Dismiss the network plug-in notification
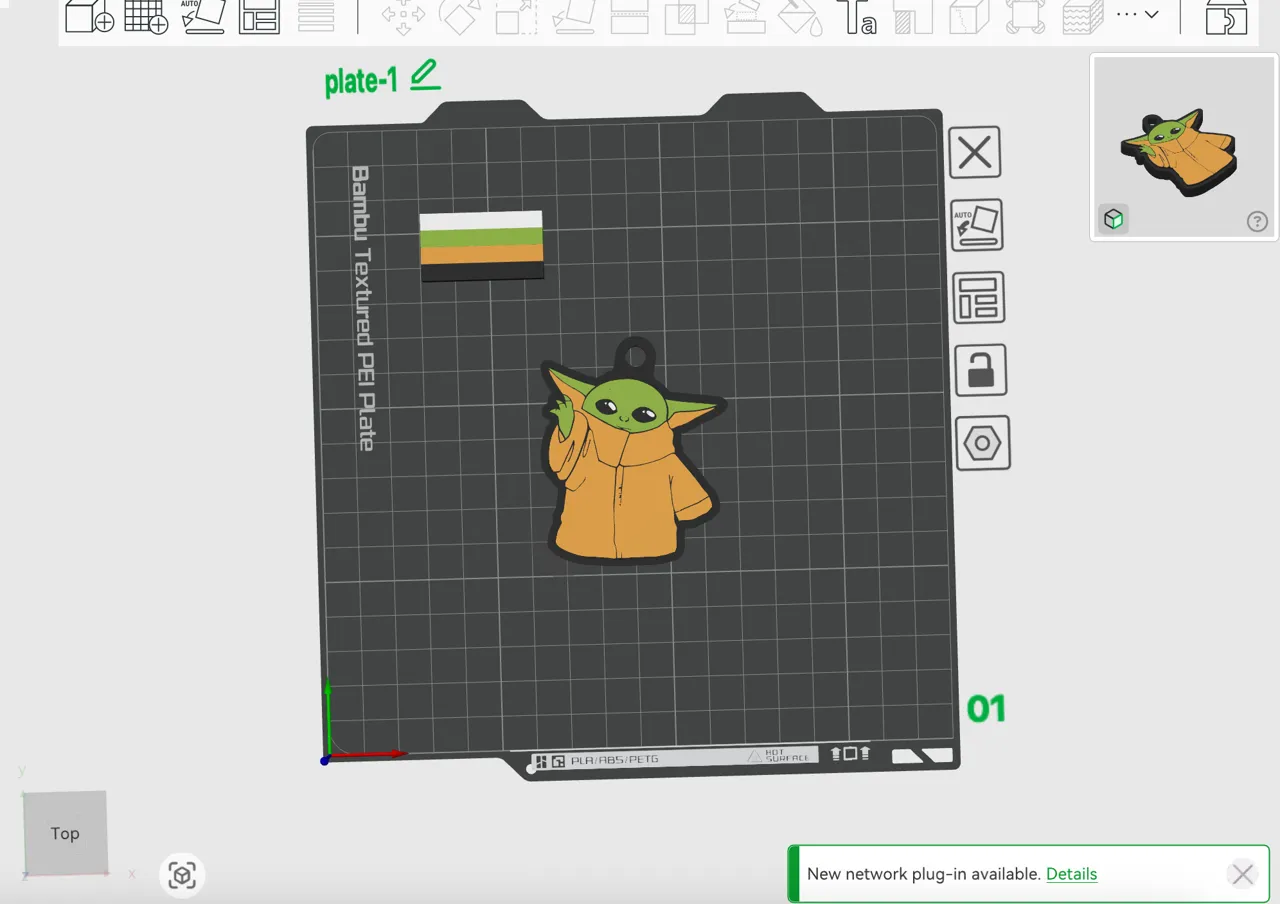The height and width of the screenshot is (904, 1280). click(x=1242, y=874)
